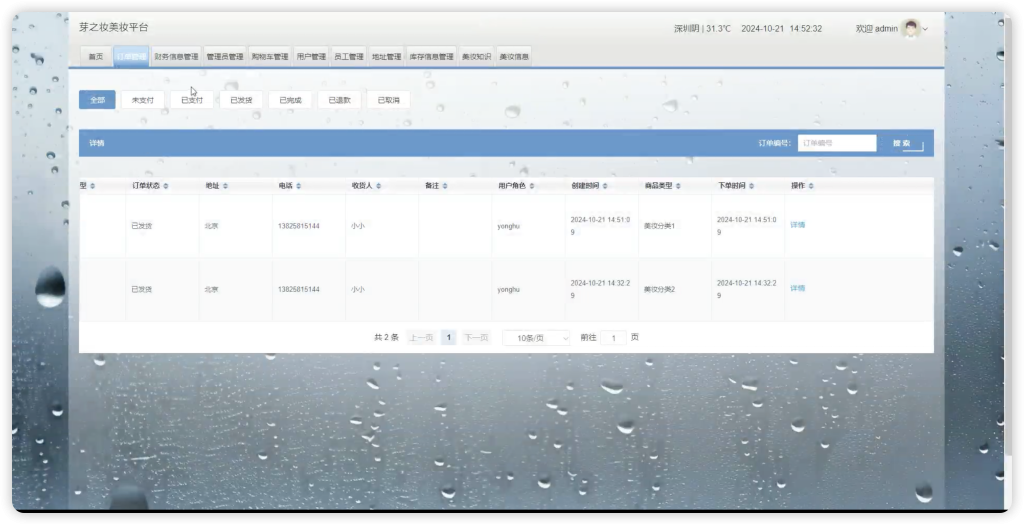
Task: Open the 首页 tab
Action: 96,57
